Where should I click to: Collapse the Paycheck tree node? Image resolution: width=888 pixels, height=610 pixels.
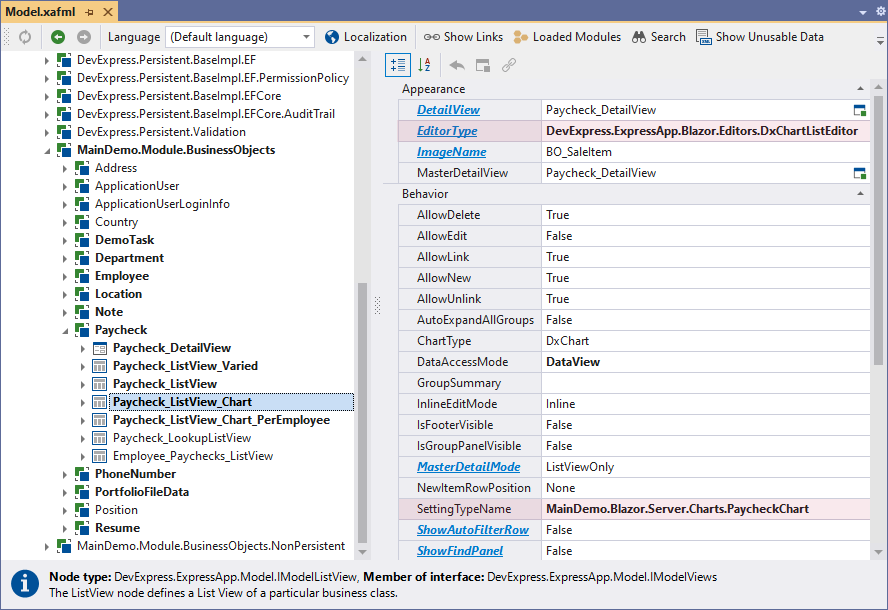(x=65, y=331)
